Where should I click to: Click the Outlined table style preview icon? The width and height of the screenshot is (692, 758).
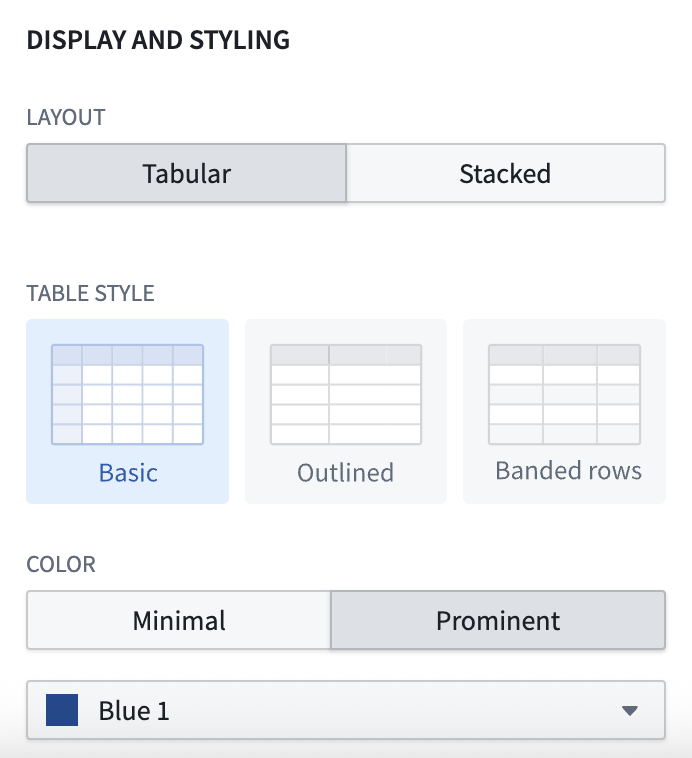[346, 394]
